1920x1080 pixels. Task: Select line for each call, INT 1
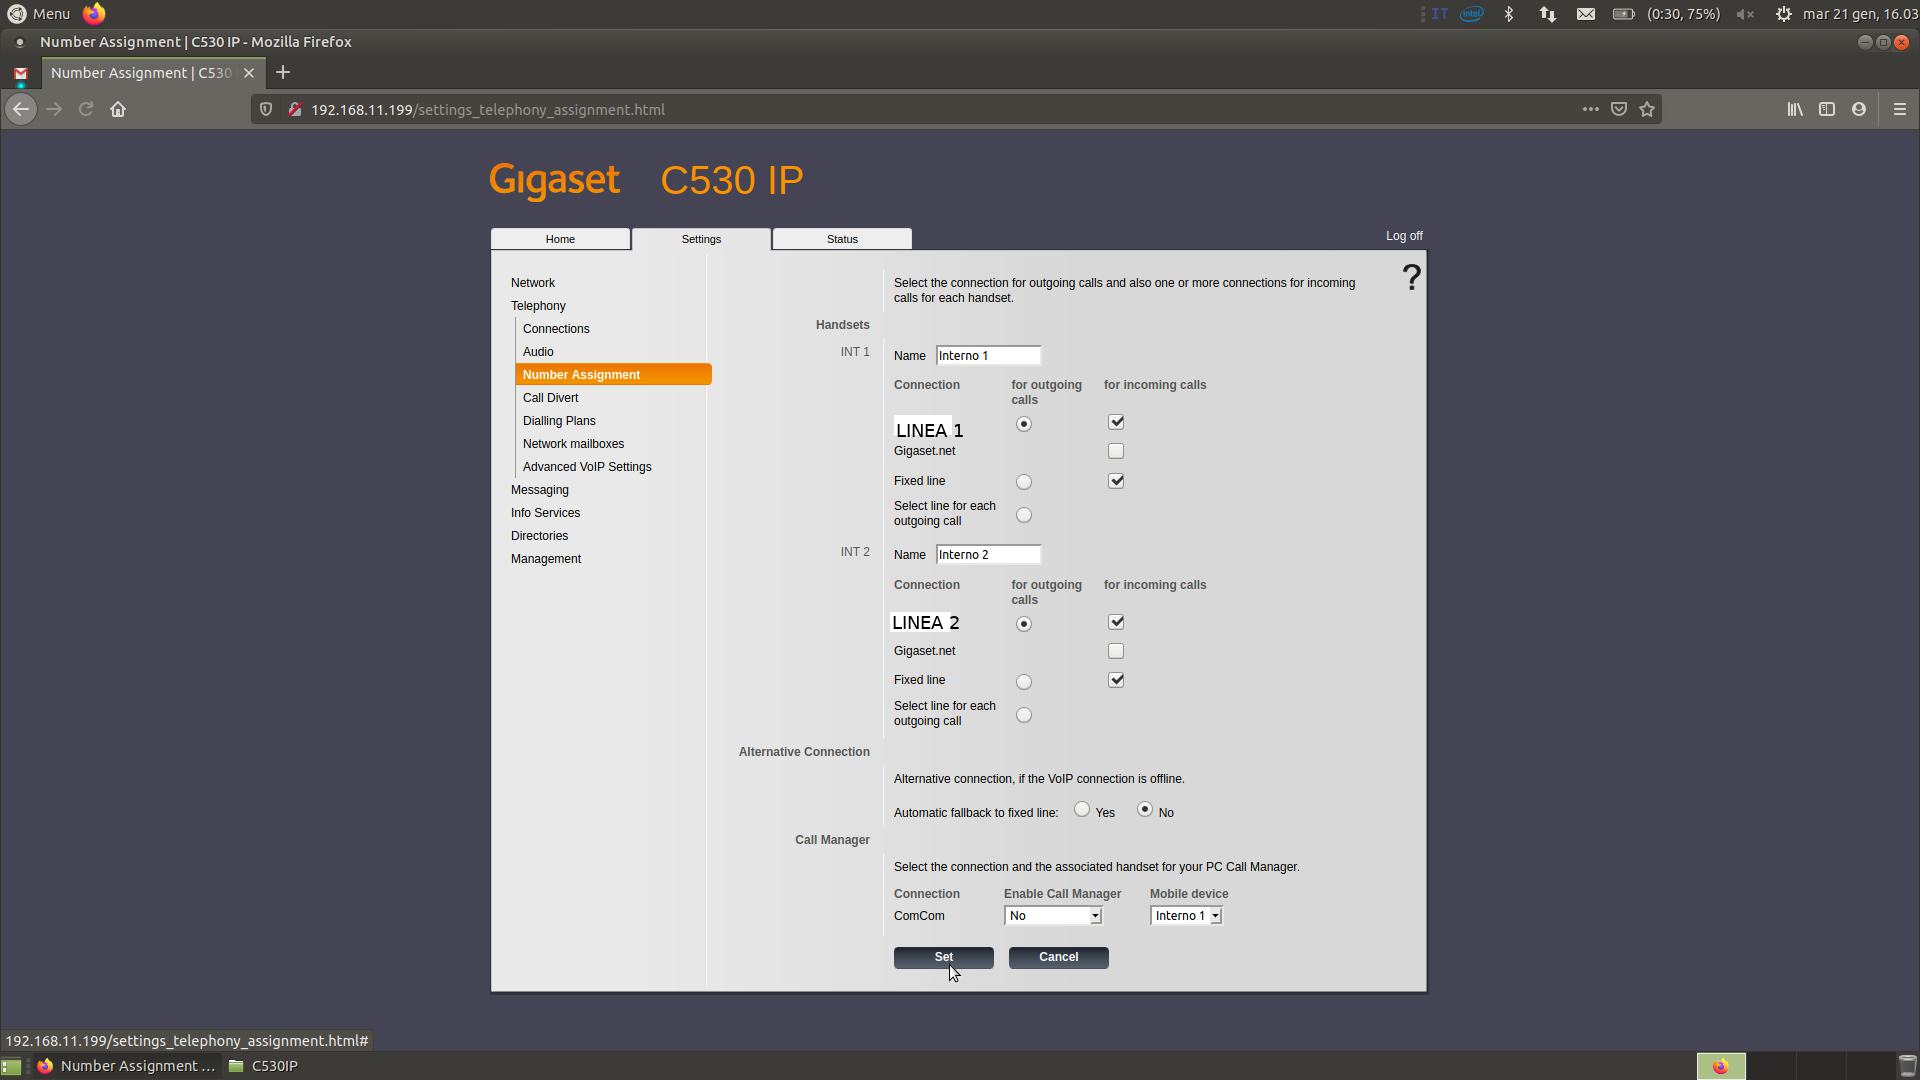(x=1023, y=515)
